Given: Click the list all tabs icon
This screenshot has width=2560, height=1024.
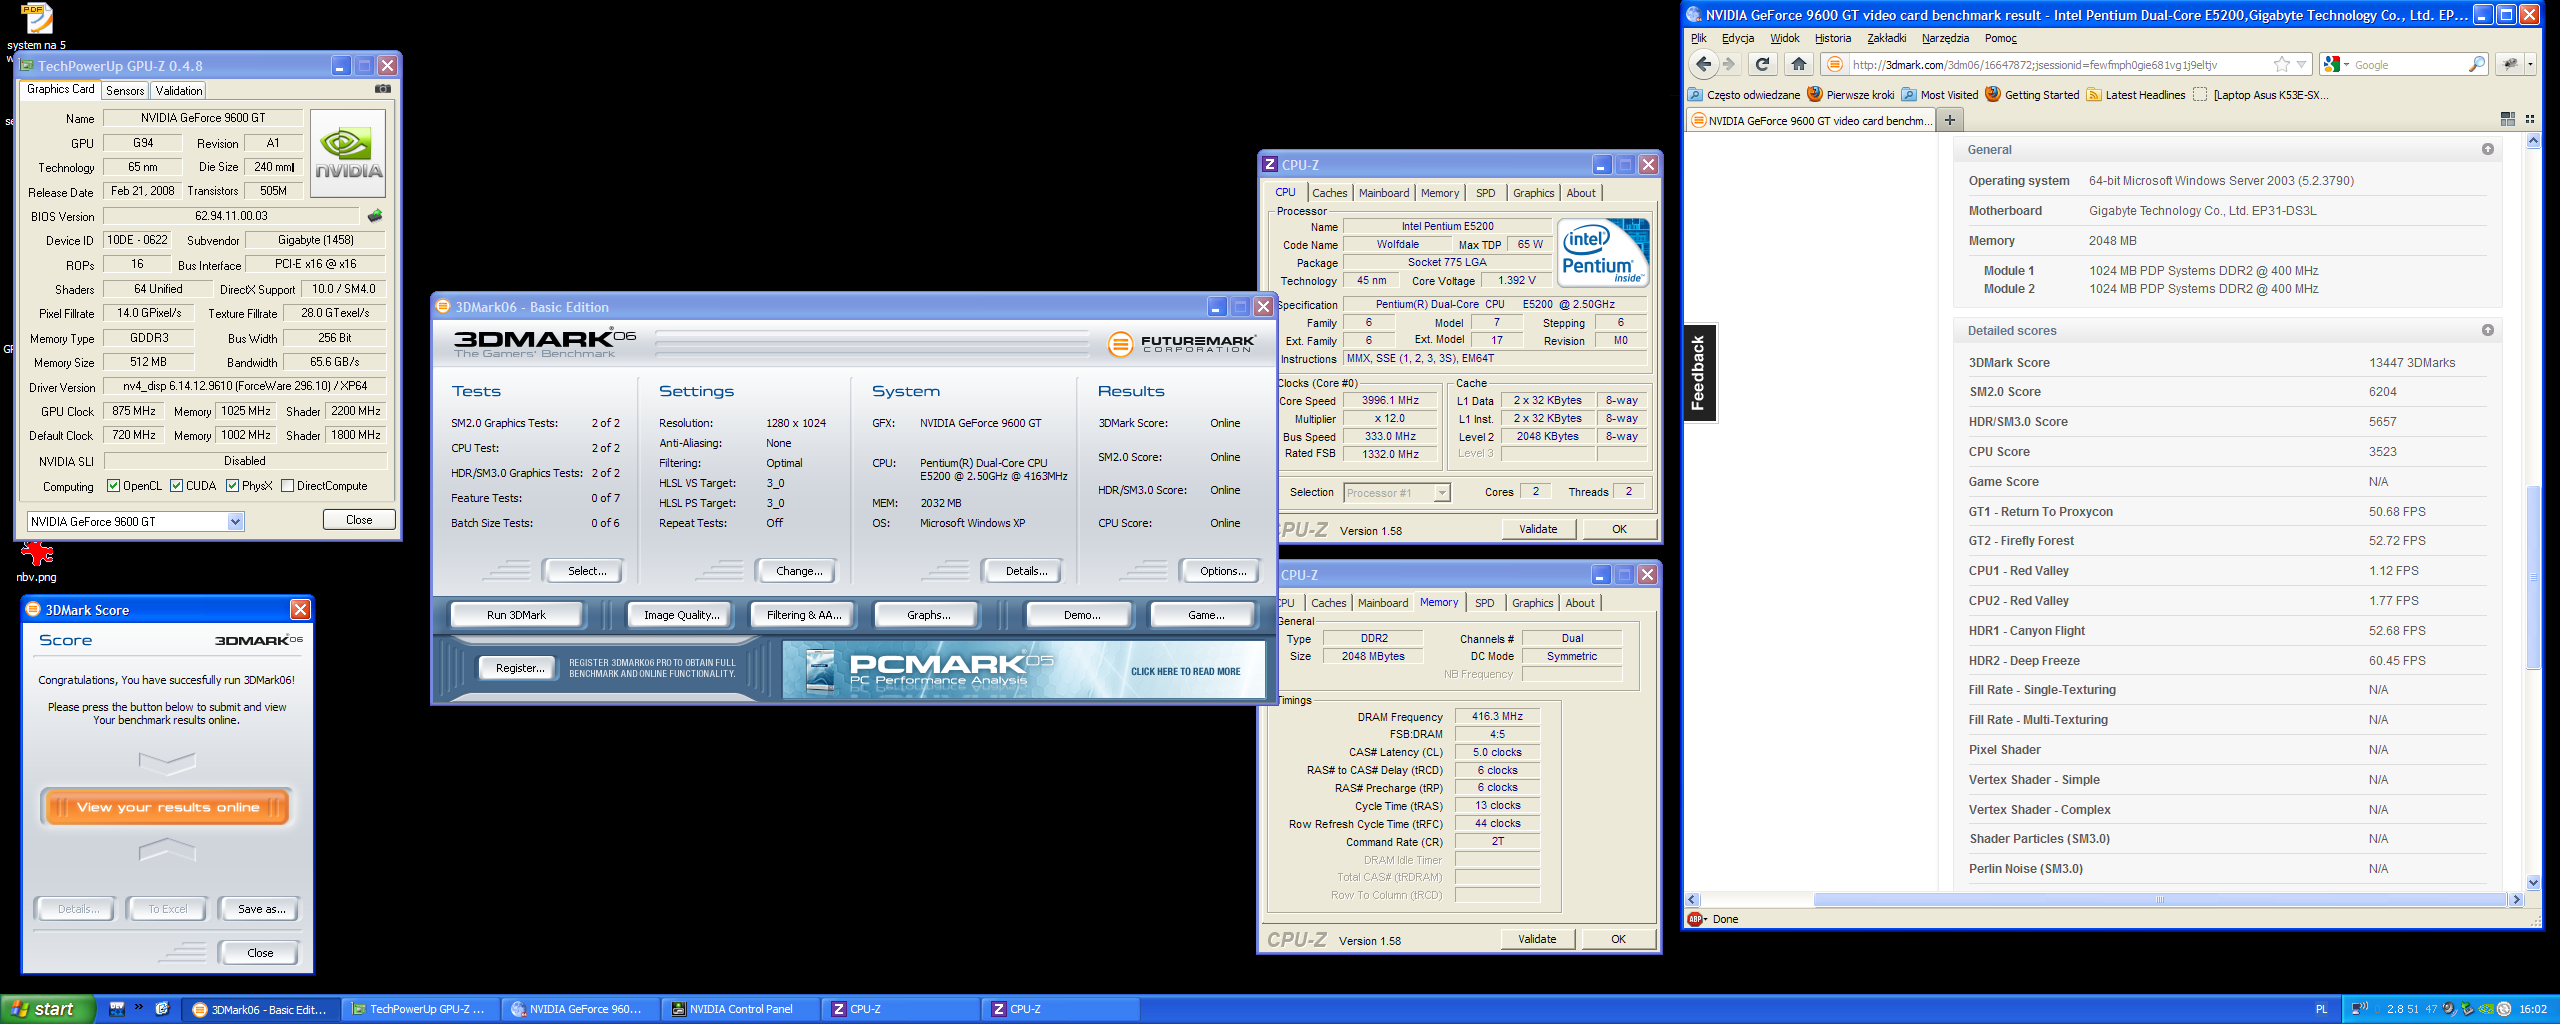Looking at the screenshot, I should 2530,119.
